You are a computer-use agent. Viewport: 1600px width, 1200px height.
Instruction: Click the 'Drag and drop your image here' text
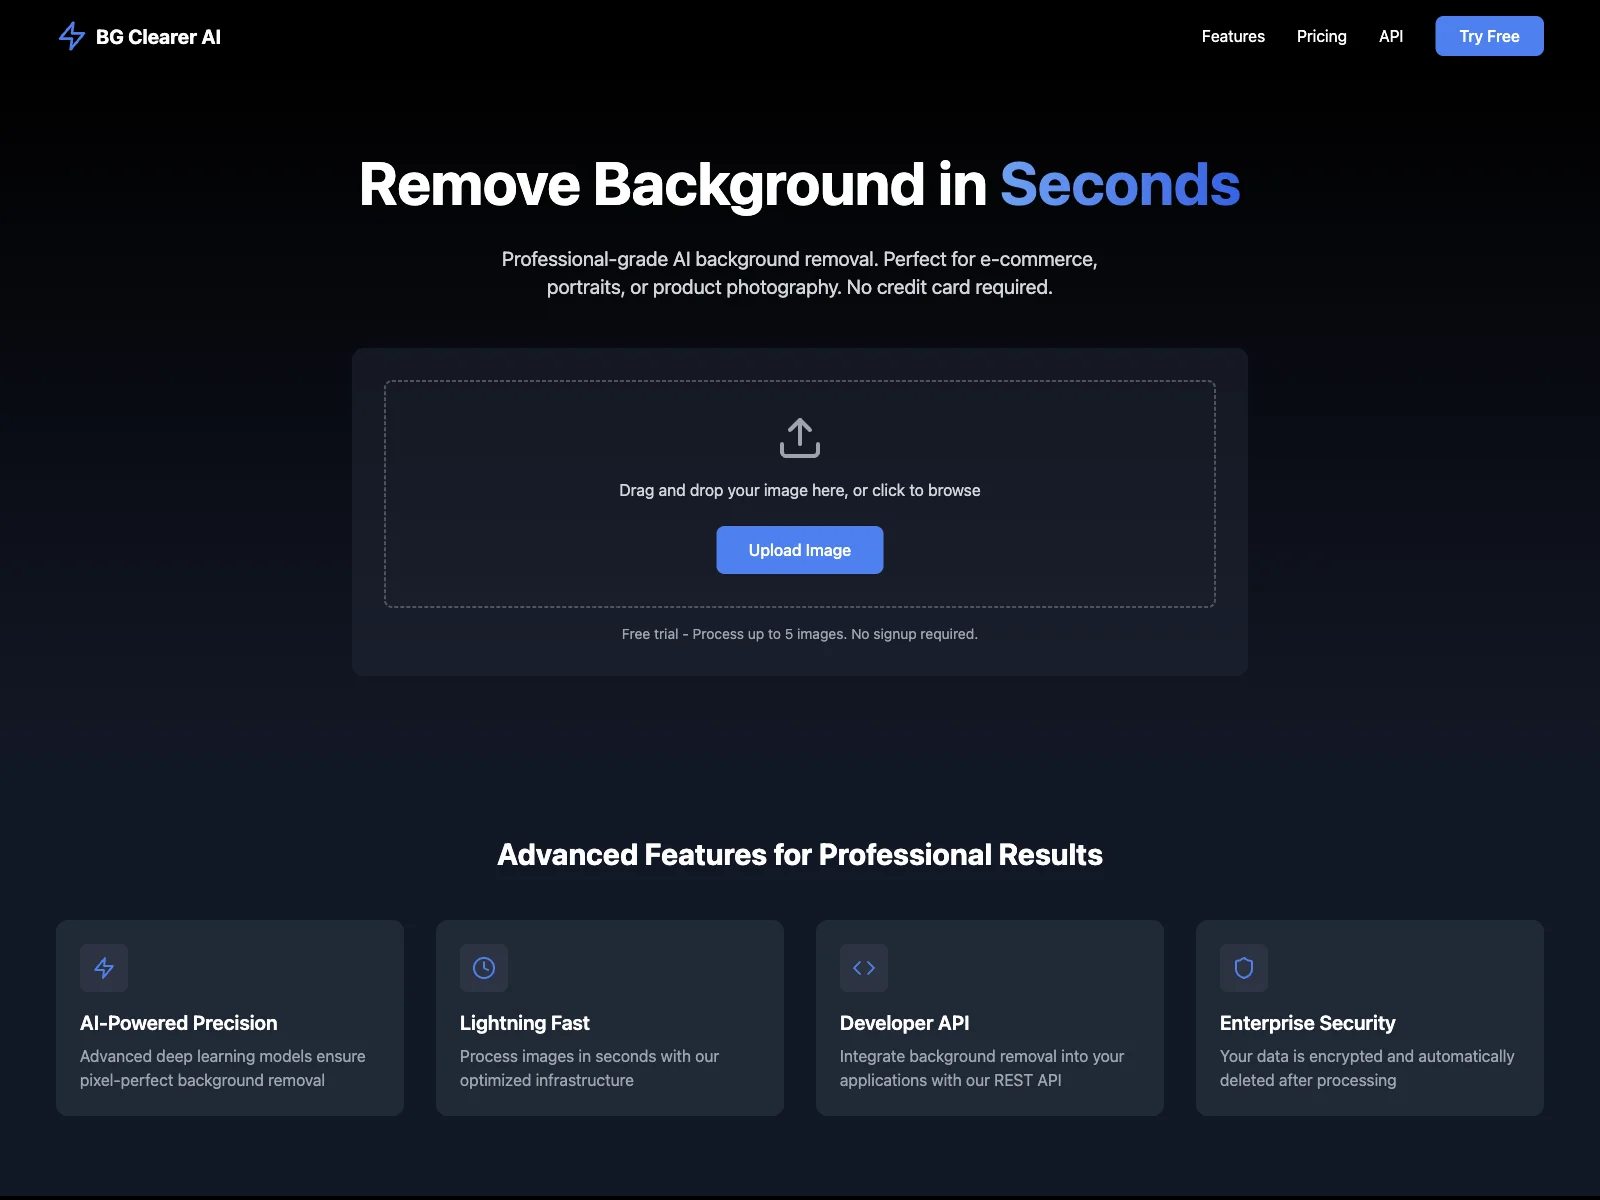point(800,490)
